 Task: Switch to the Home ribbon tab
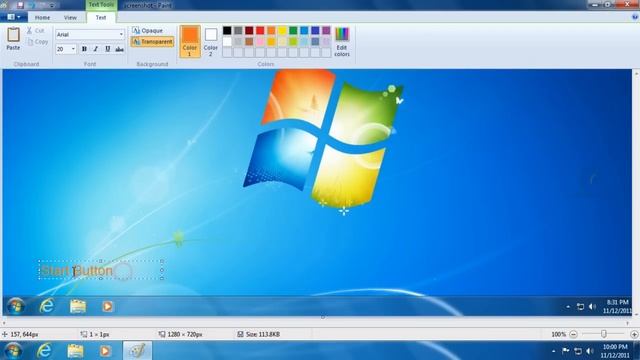point(42,18)
